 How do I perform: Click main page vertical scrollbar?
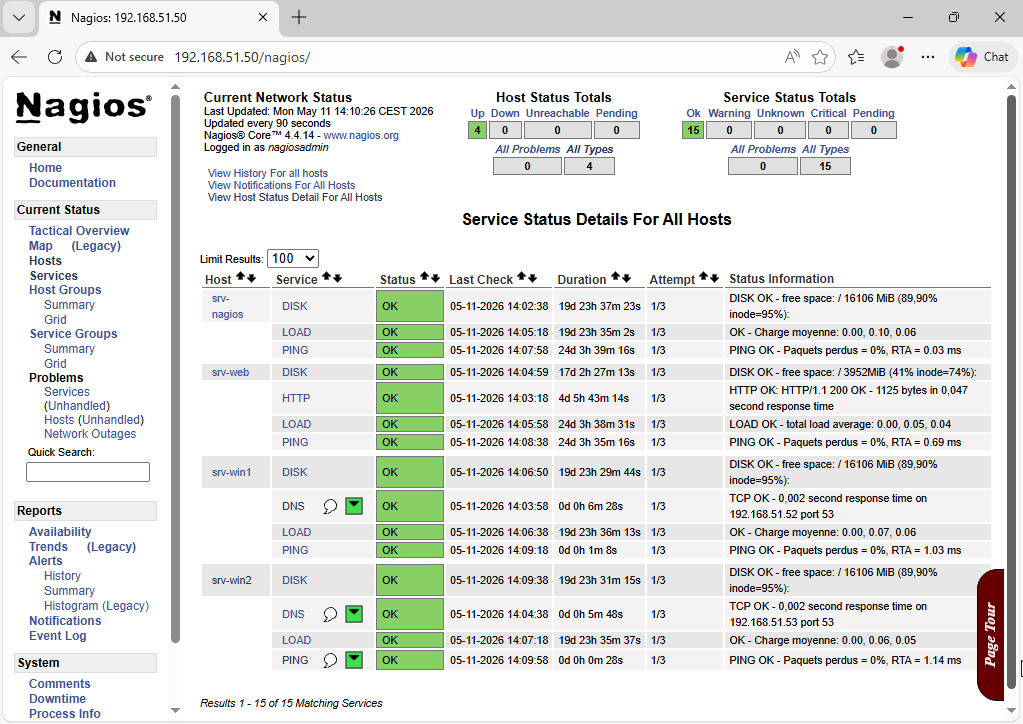pyautogui.click(x=1011, y=391)
